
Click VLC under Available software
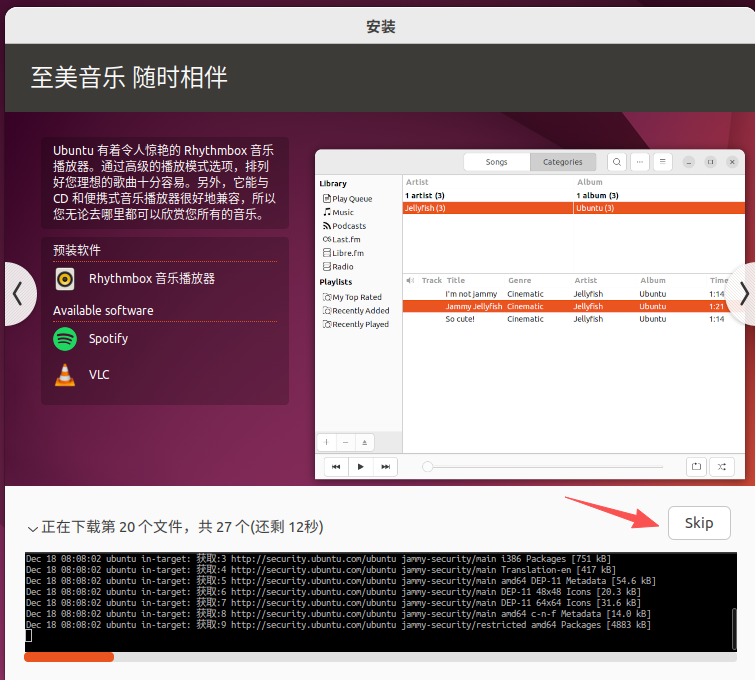(x=99, y=375)
